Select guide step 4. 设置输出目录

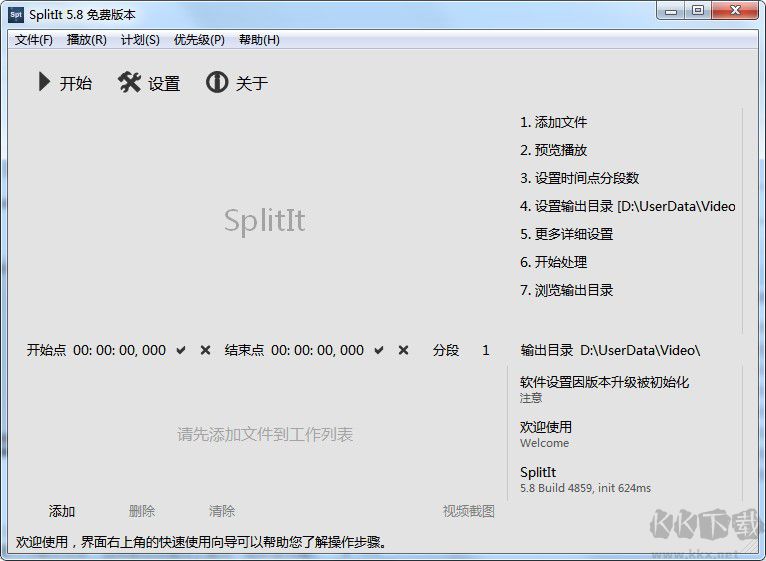tap(628, 206)
